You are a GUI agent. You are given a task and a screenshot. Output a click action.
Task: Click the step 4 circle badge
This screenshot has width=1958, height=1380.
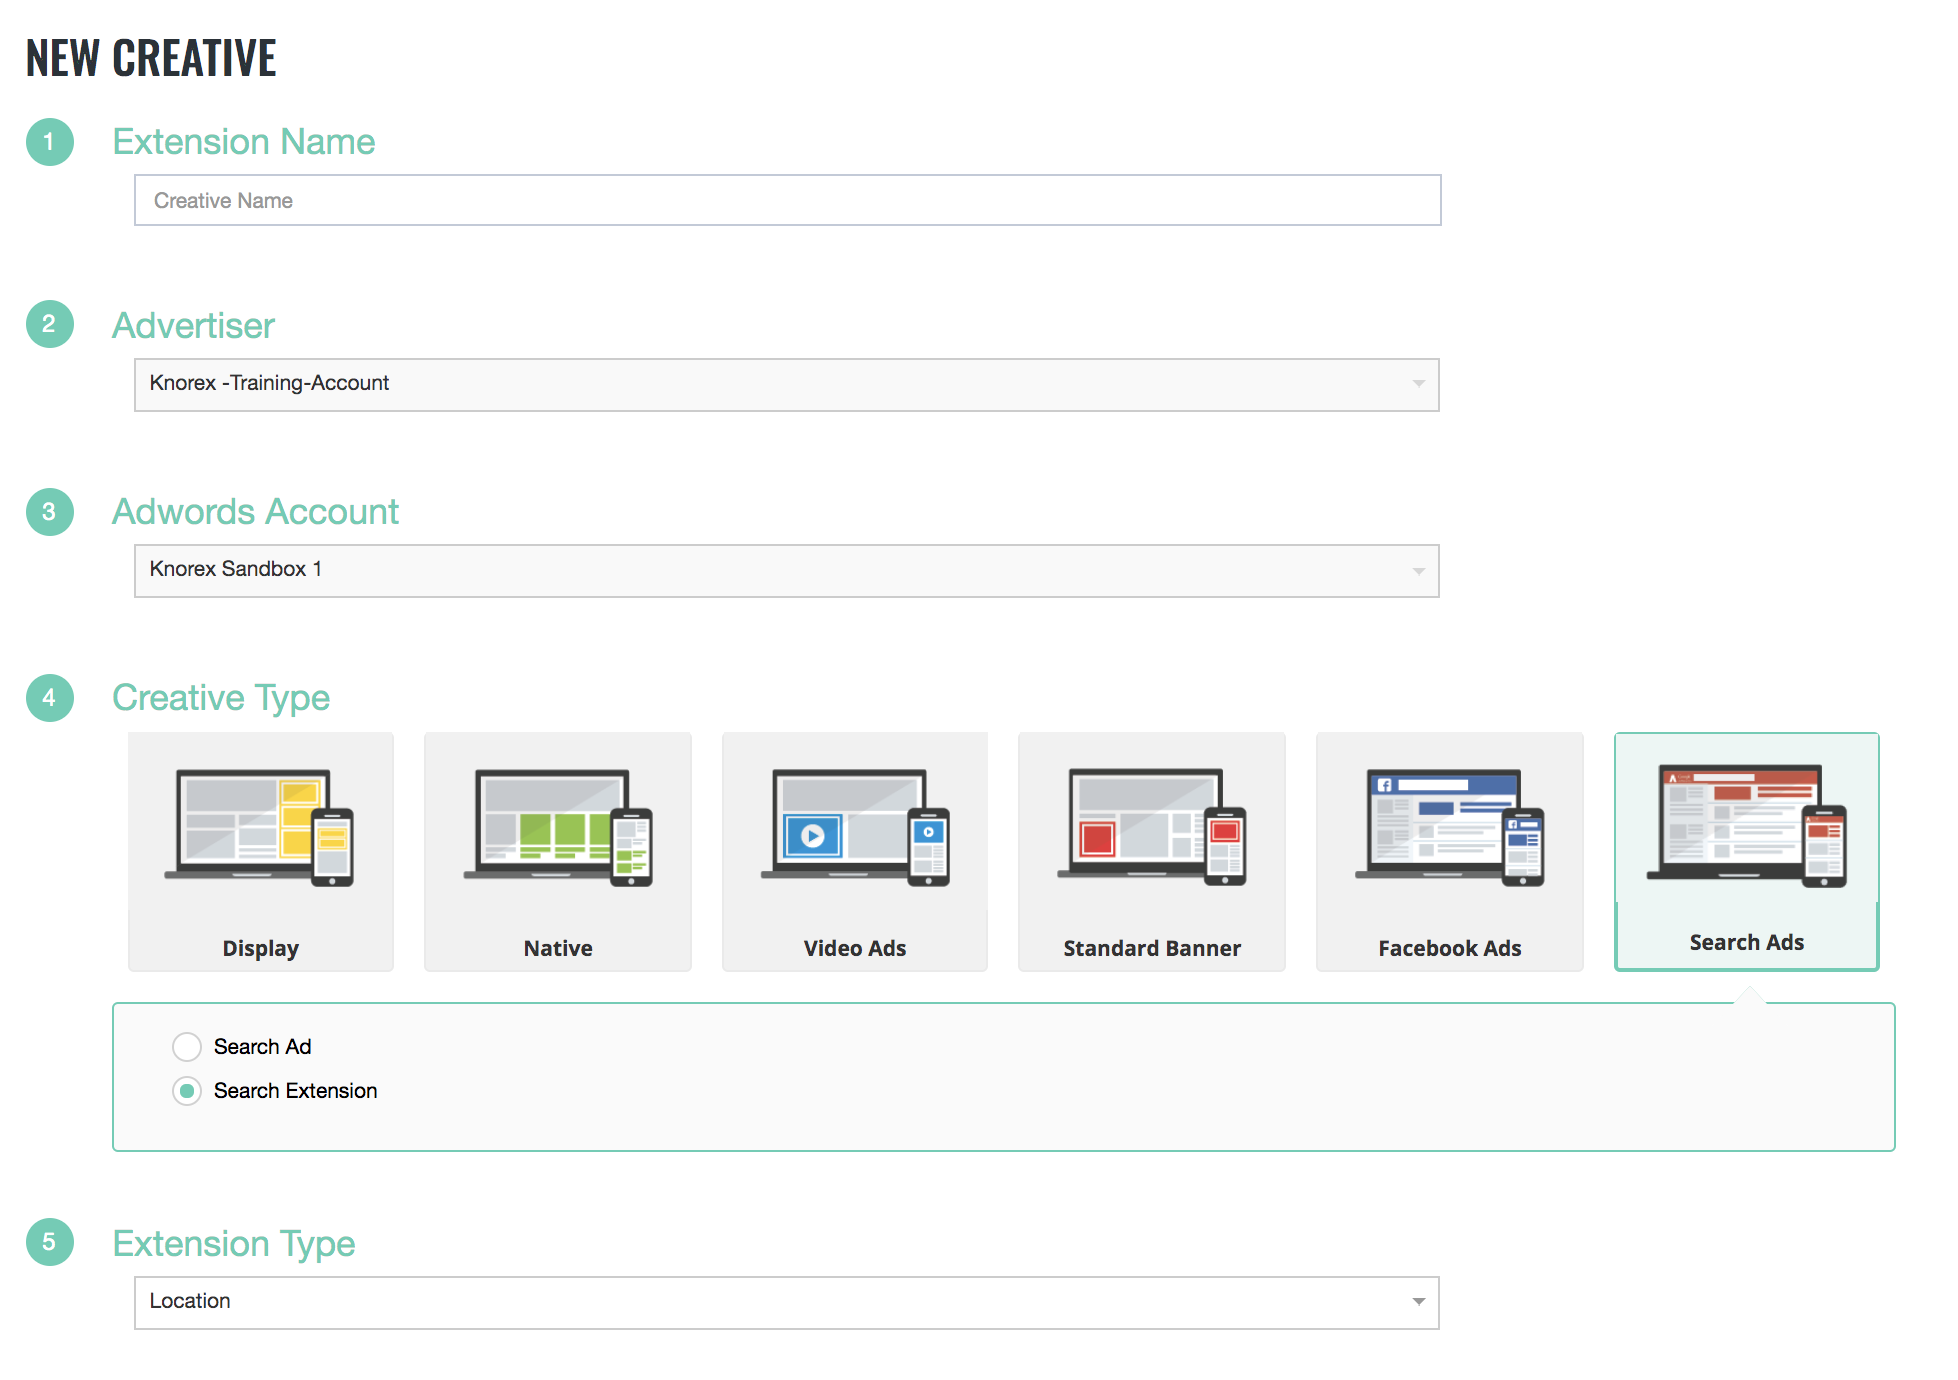49,698
